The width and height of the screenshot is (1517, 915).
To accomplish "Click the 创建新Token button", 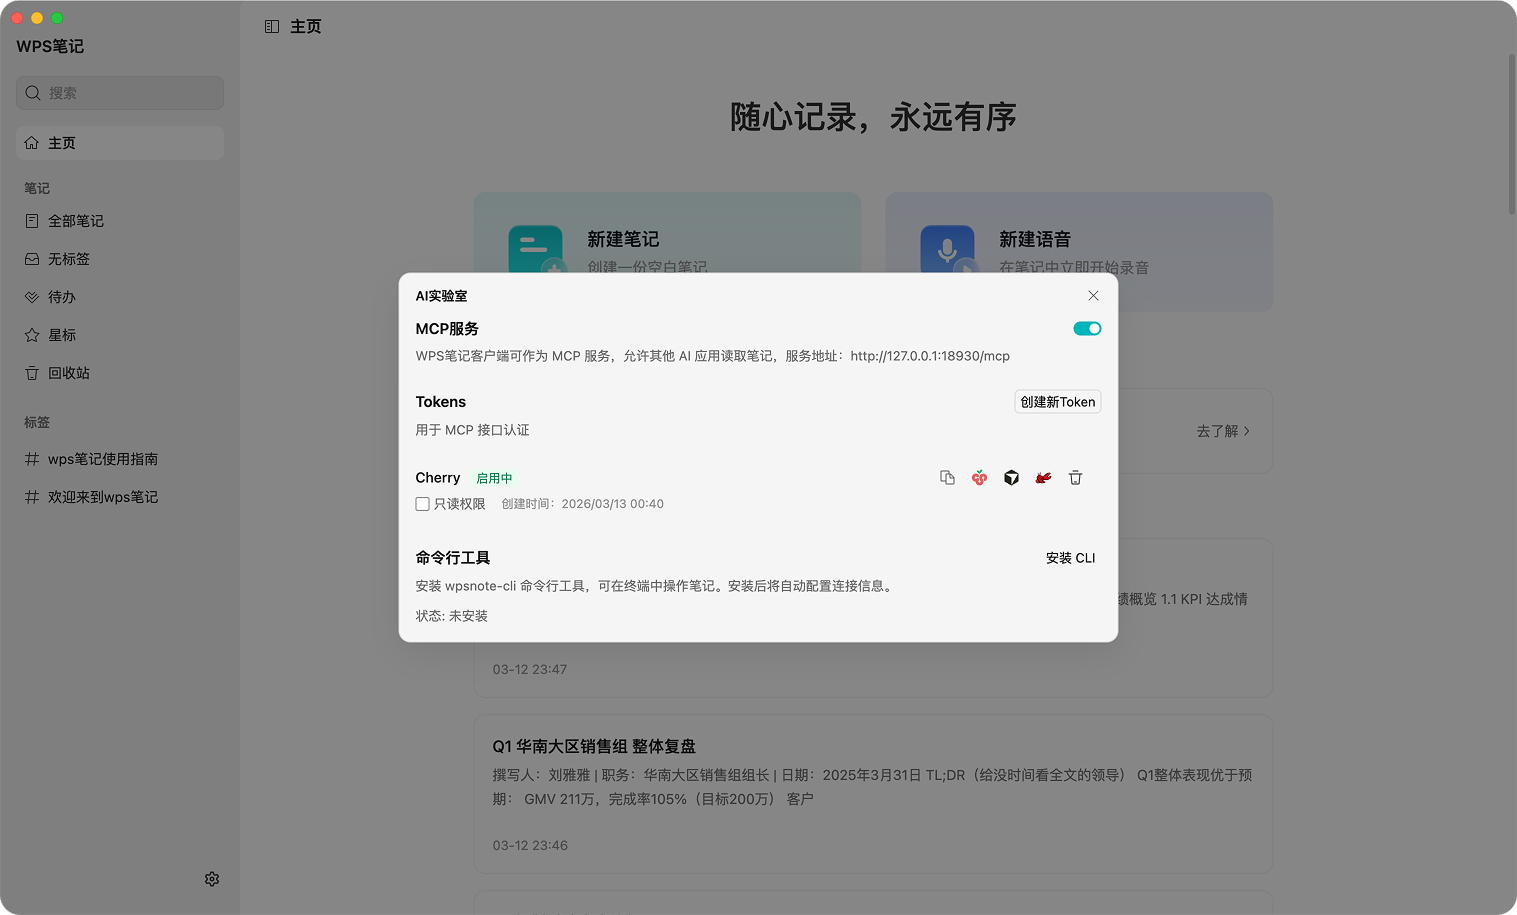I will click(x=1057, y=401).
